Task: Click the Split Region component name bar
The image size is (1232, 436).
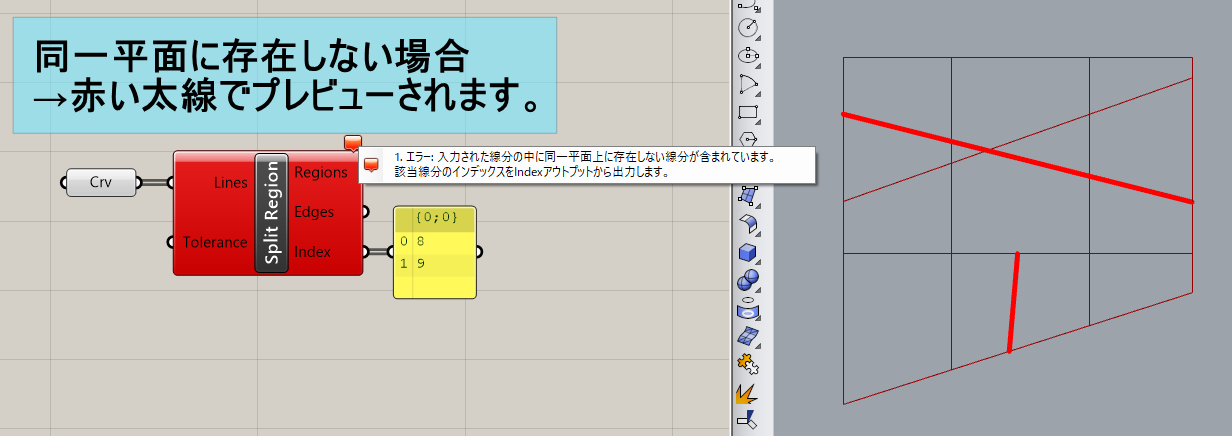Action: [272, 213]
